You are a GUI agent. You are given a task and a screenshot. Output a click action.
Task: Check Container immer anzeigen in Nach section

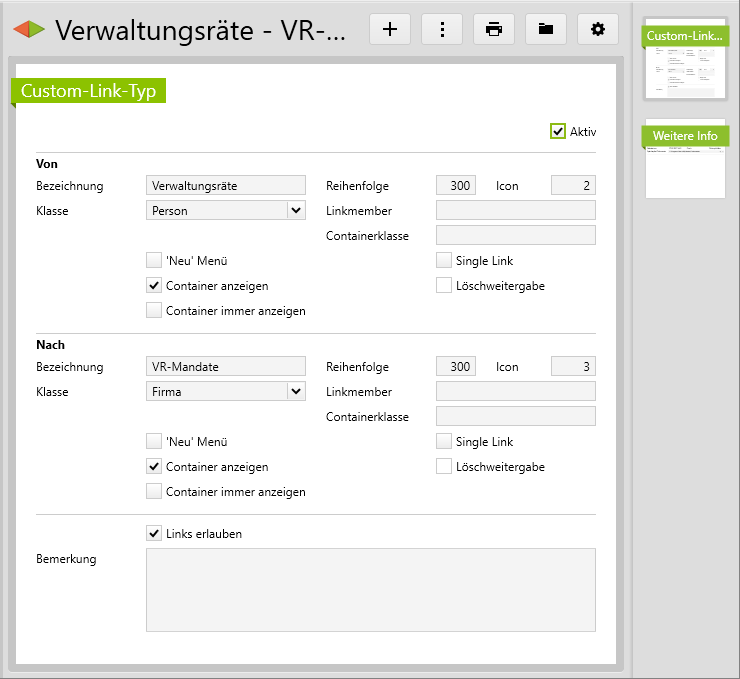[154, 492]
